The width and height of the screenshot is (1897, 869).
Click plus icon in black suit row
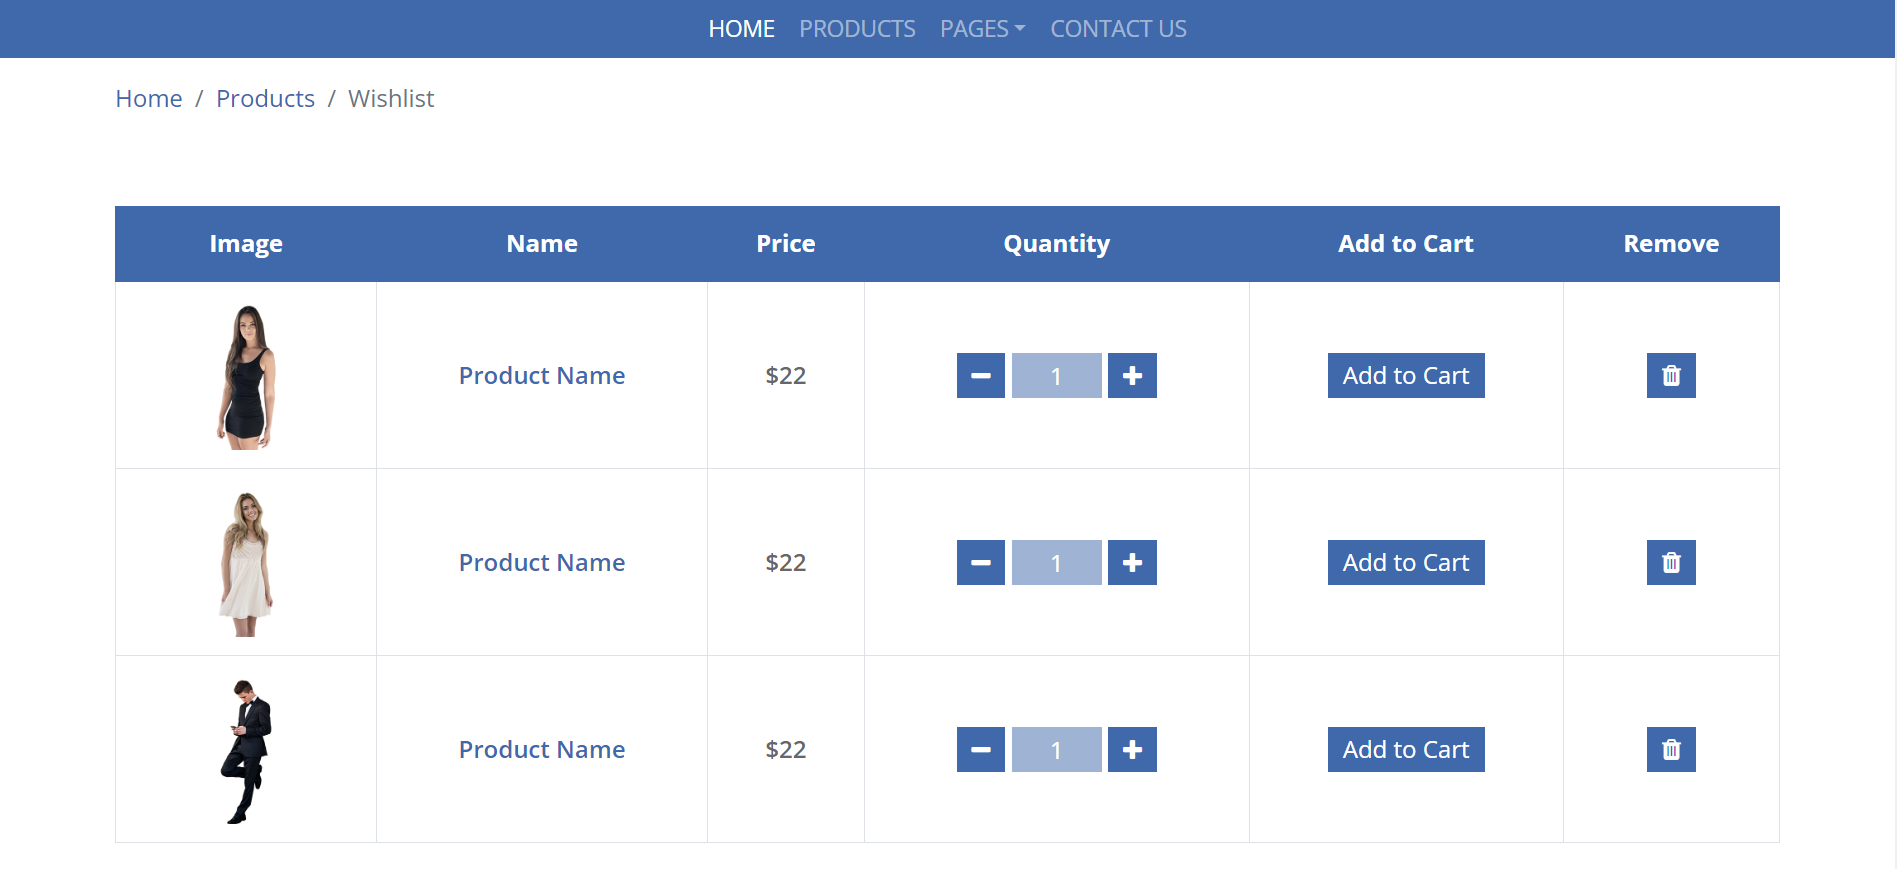pos(1132,750)
